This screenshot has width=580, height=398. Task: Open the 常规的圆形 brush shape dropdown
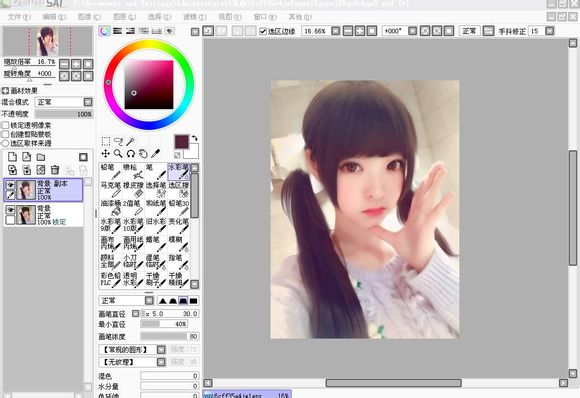click(161, 349)
